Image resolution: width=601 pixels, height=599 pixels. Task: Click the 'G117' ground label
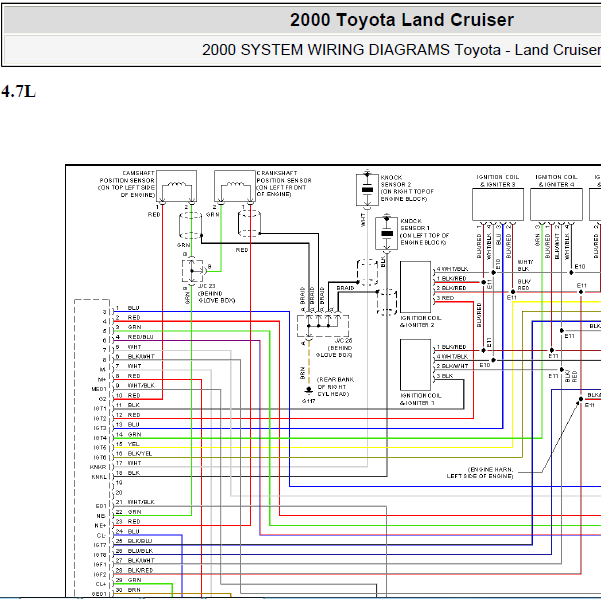tap(308, 401)
